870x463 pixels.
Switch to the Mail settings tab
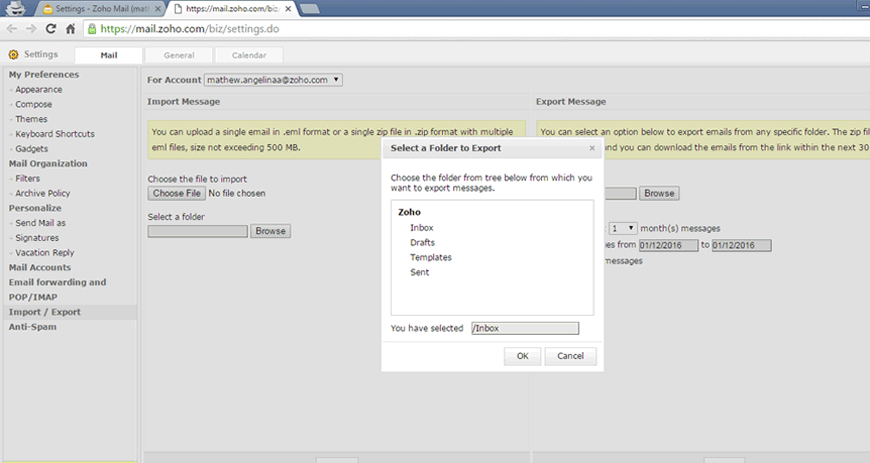click(109, 55)
